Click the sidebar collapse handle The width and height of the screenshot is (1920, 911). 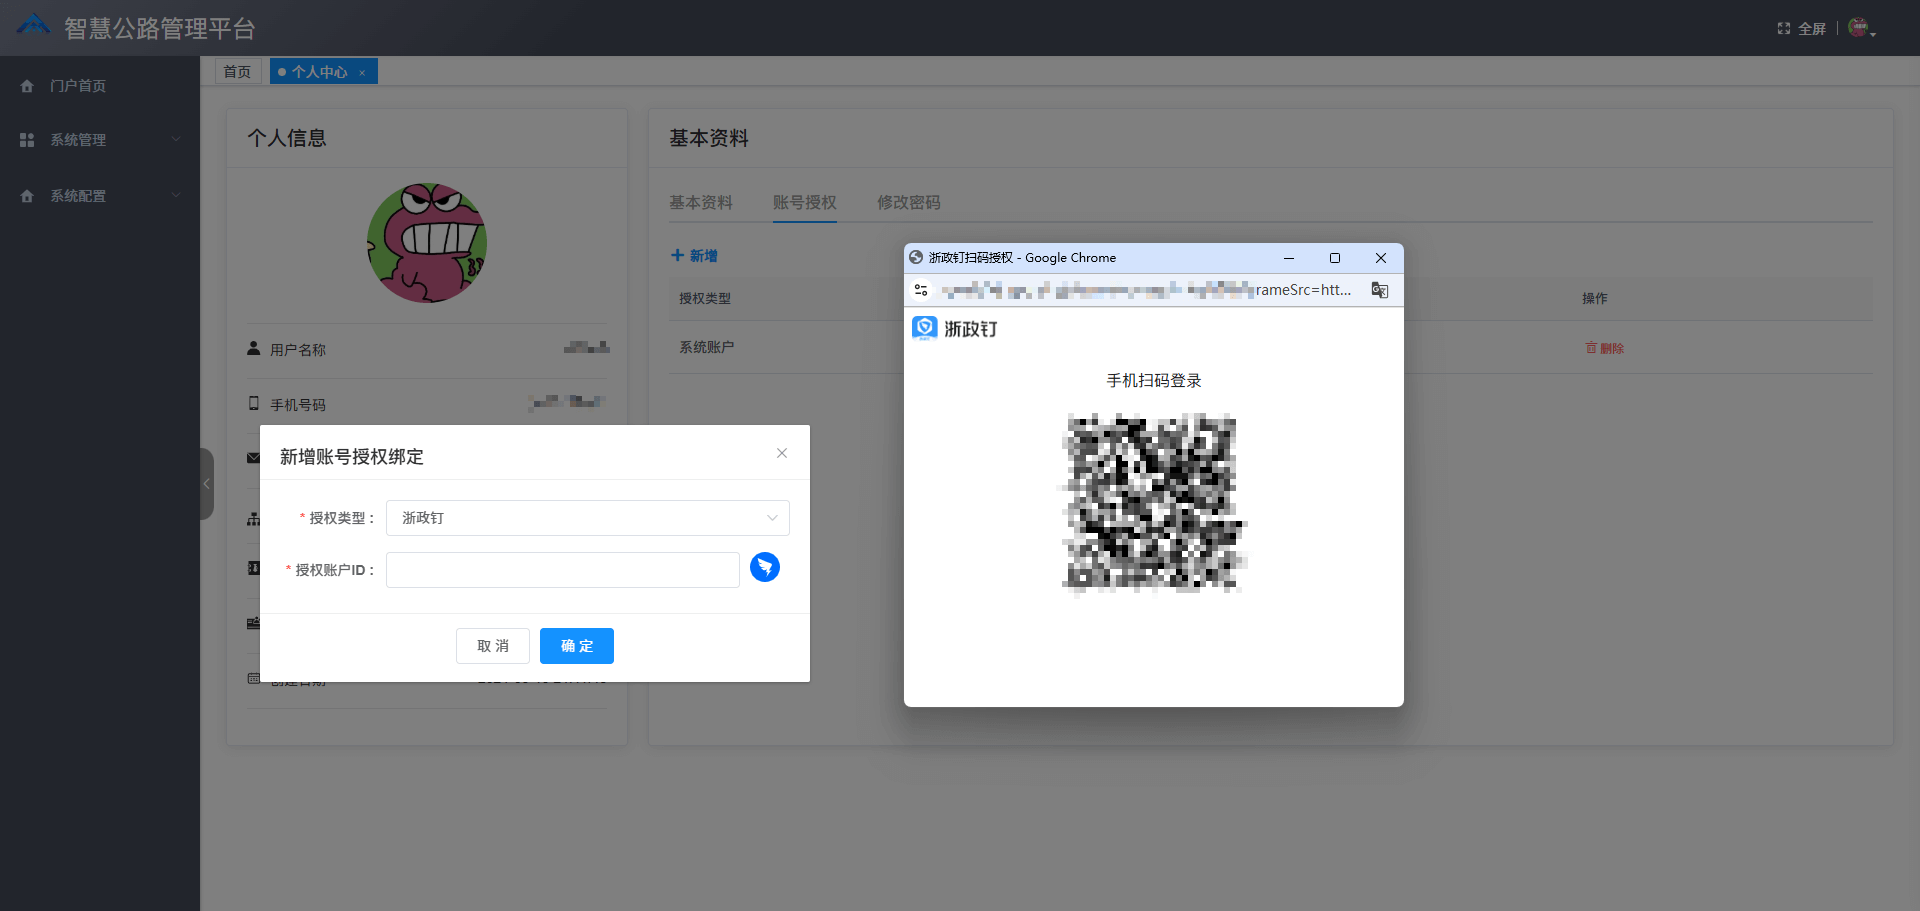coord(207,484)
